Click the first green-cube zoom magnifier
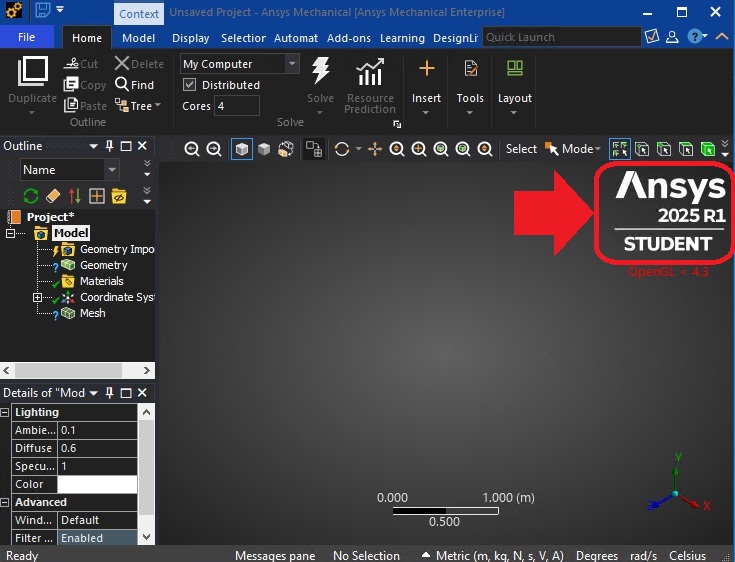 click(x=441, y=149)
